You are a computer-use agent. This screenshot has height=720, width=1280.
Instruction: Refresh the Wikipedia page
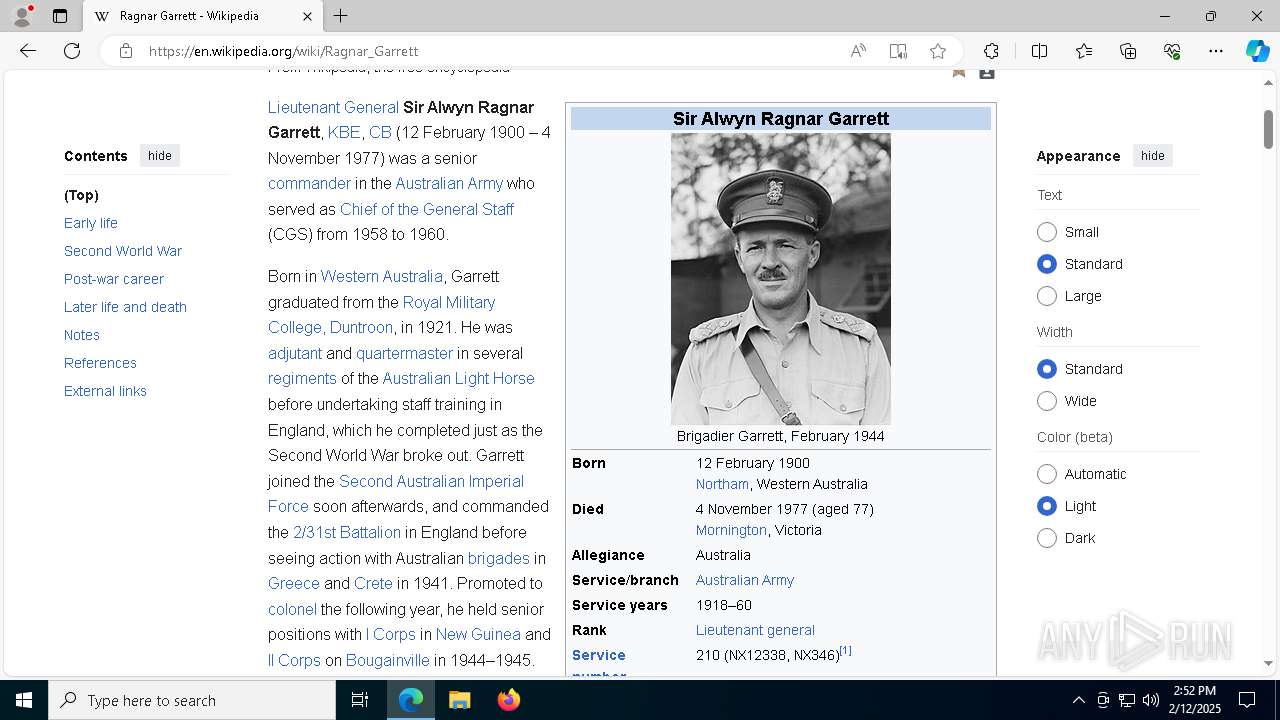[72, 51]
